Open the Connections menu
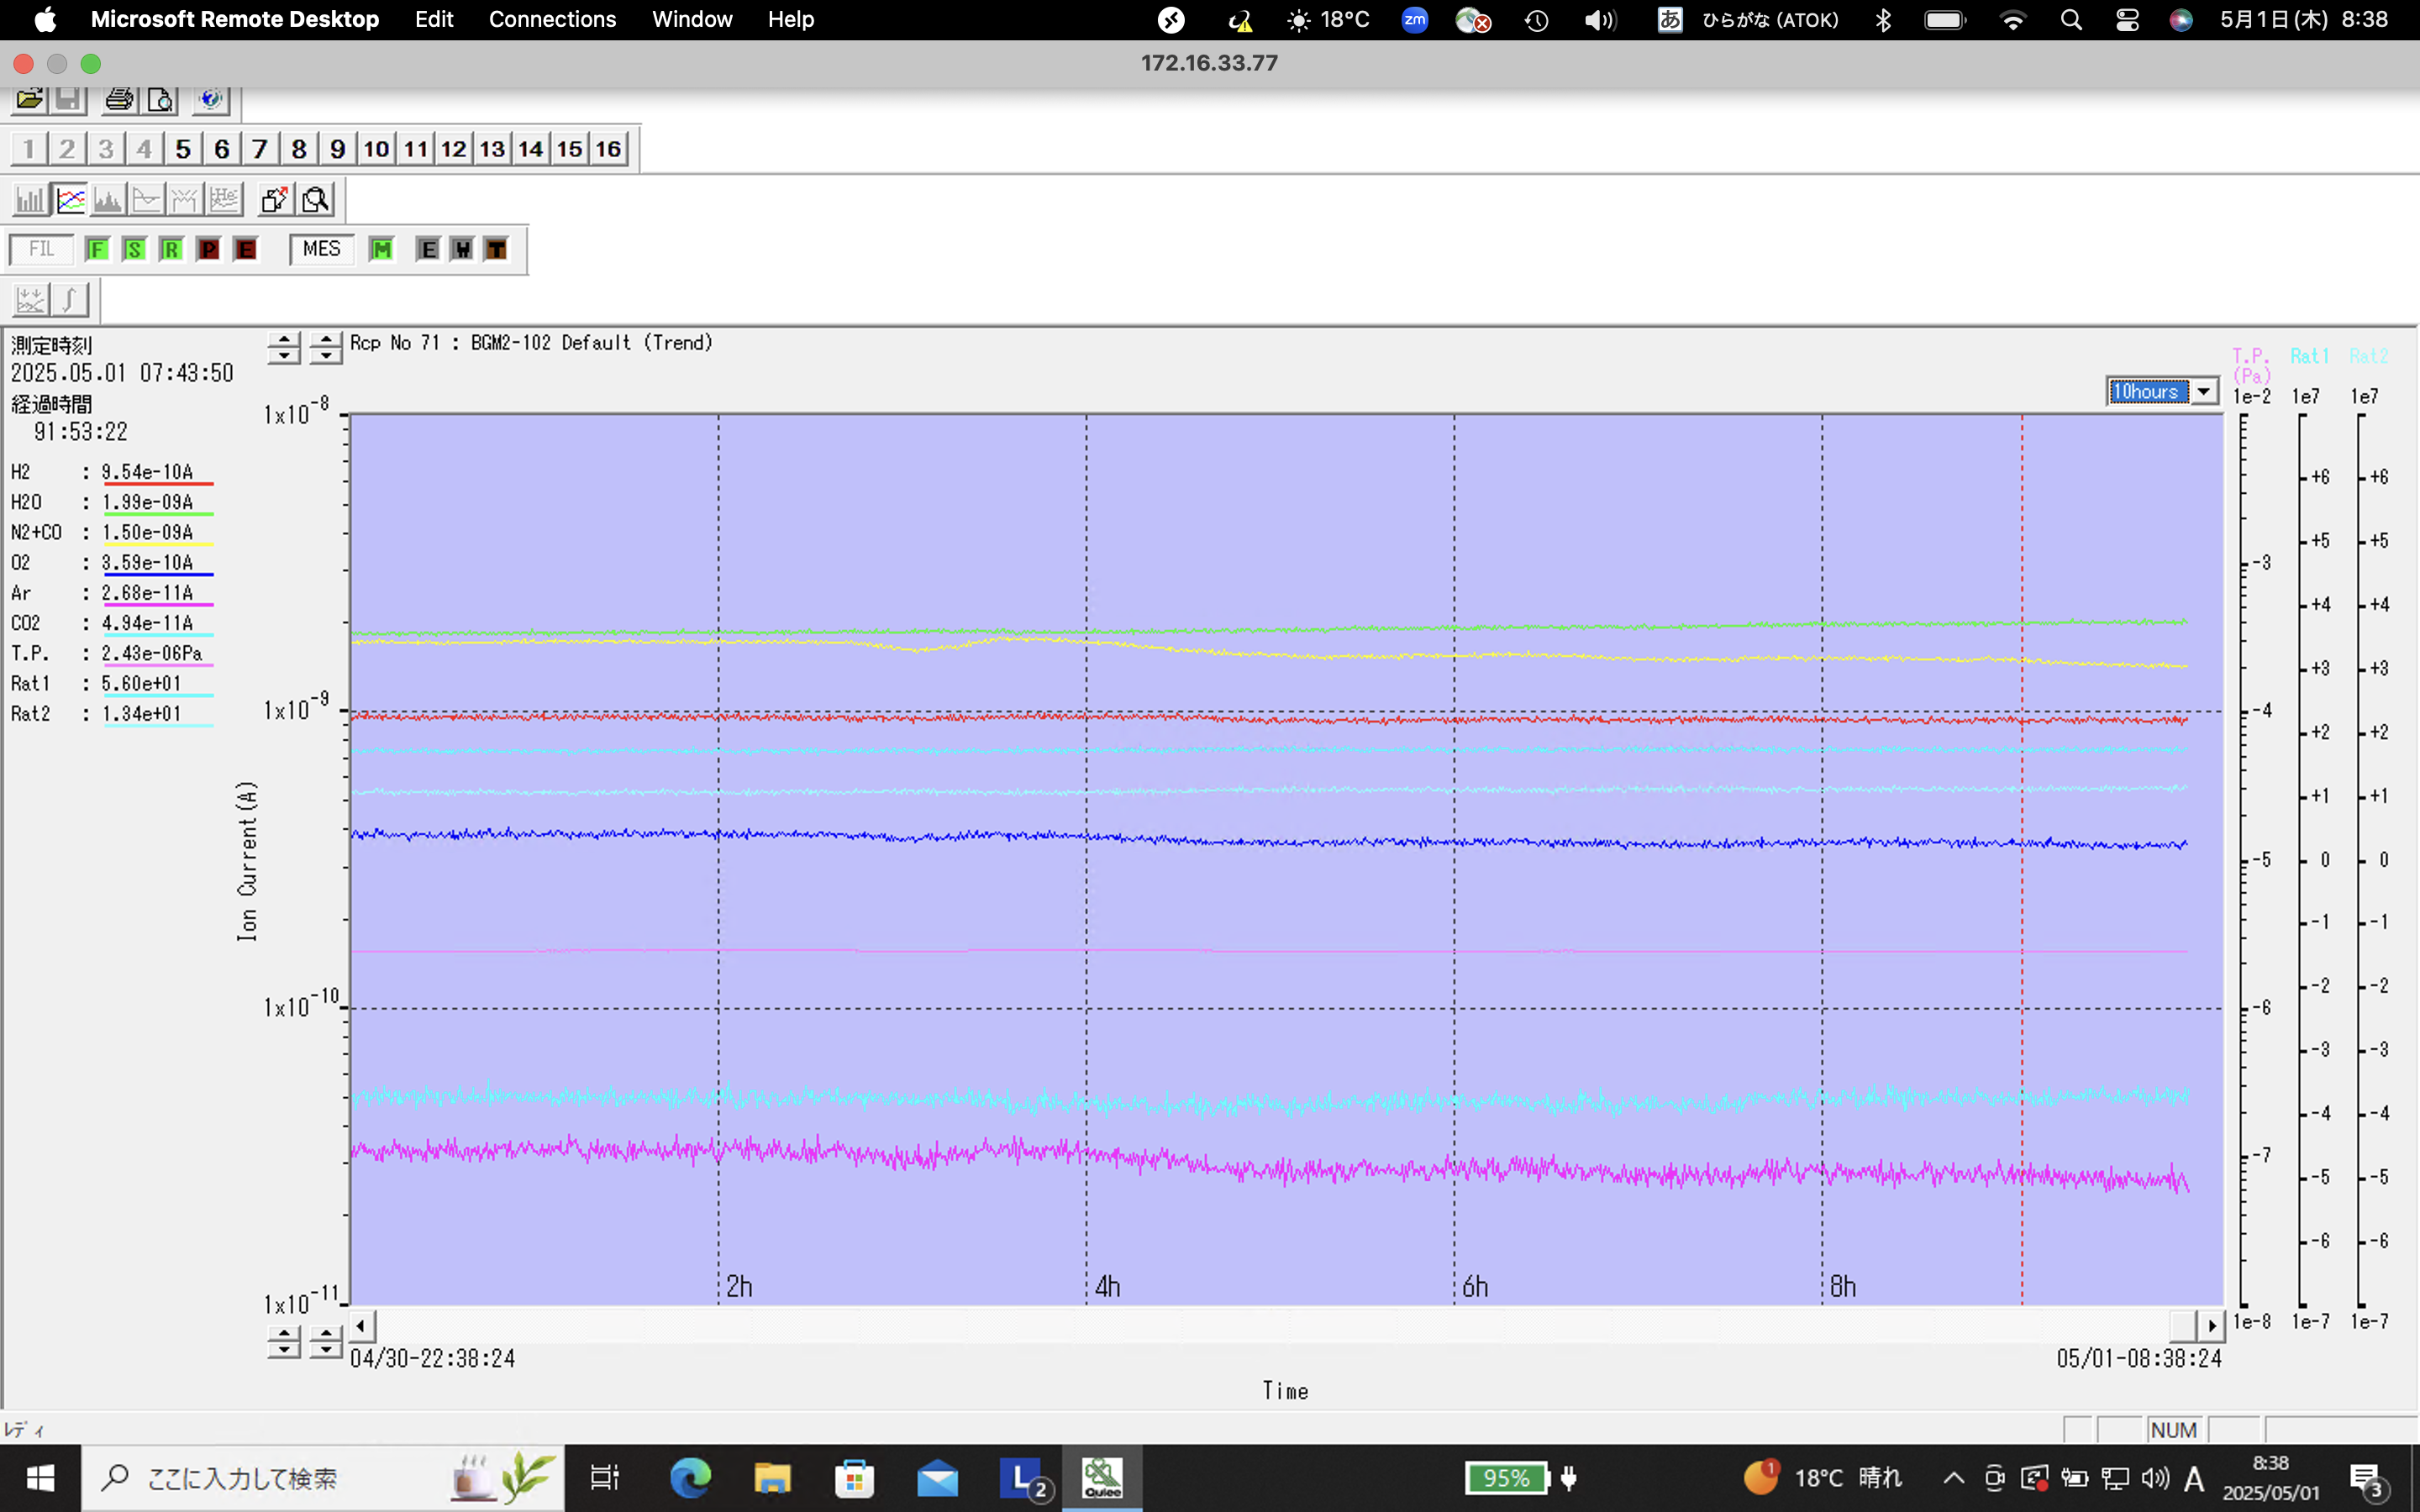2420x1512 pixels. pyautogui.click(x=552, y=20)
